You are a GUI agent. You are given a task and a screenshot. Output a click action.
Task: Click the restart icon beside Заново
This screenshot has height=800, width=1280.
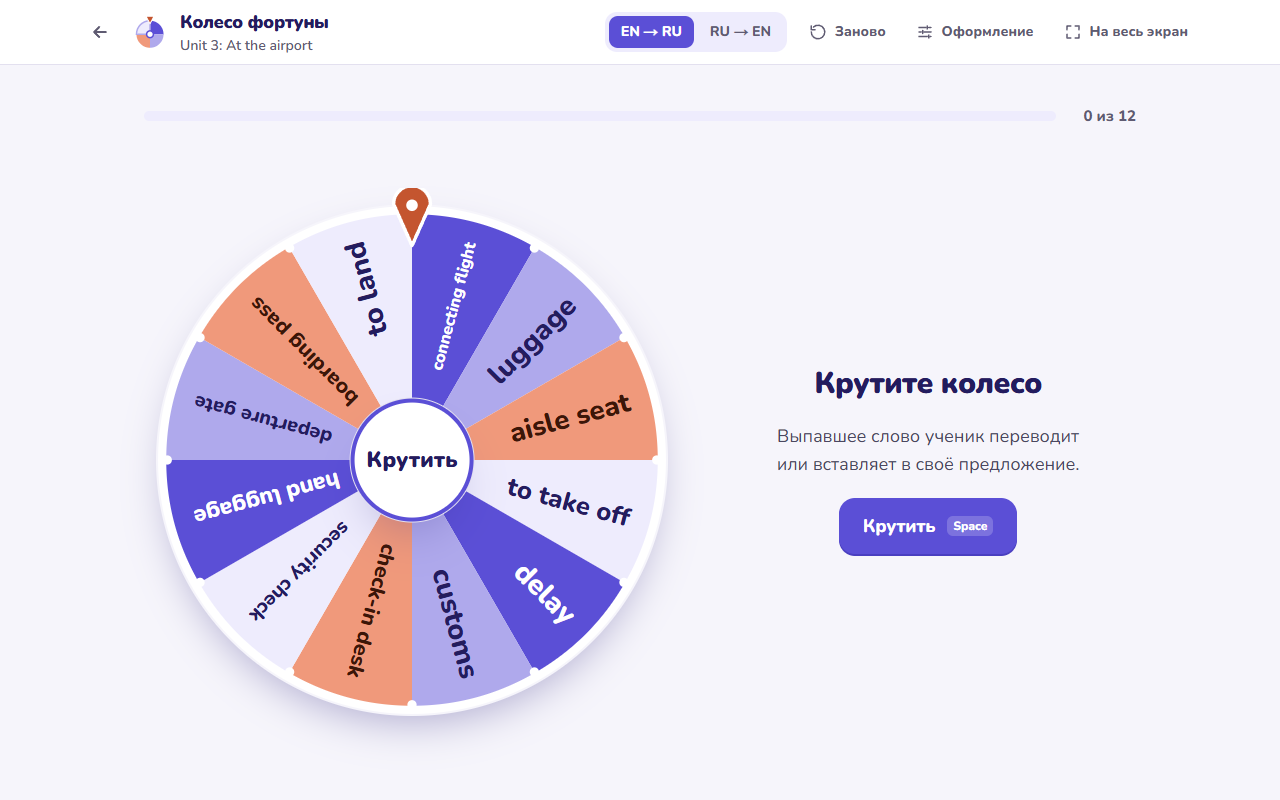pyautogui.click(x=818, y=32)
